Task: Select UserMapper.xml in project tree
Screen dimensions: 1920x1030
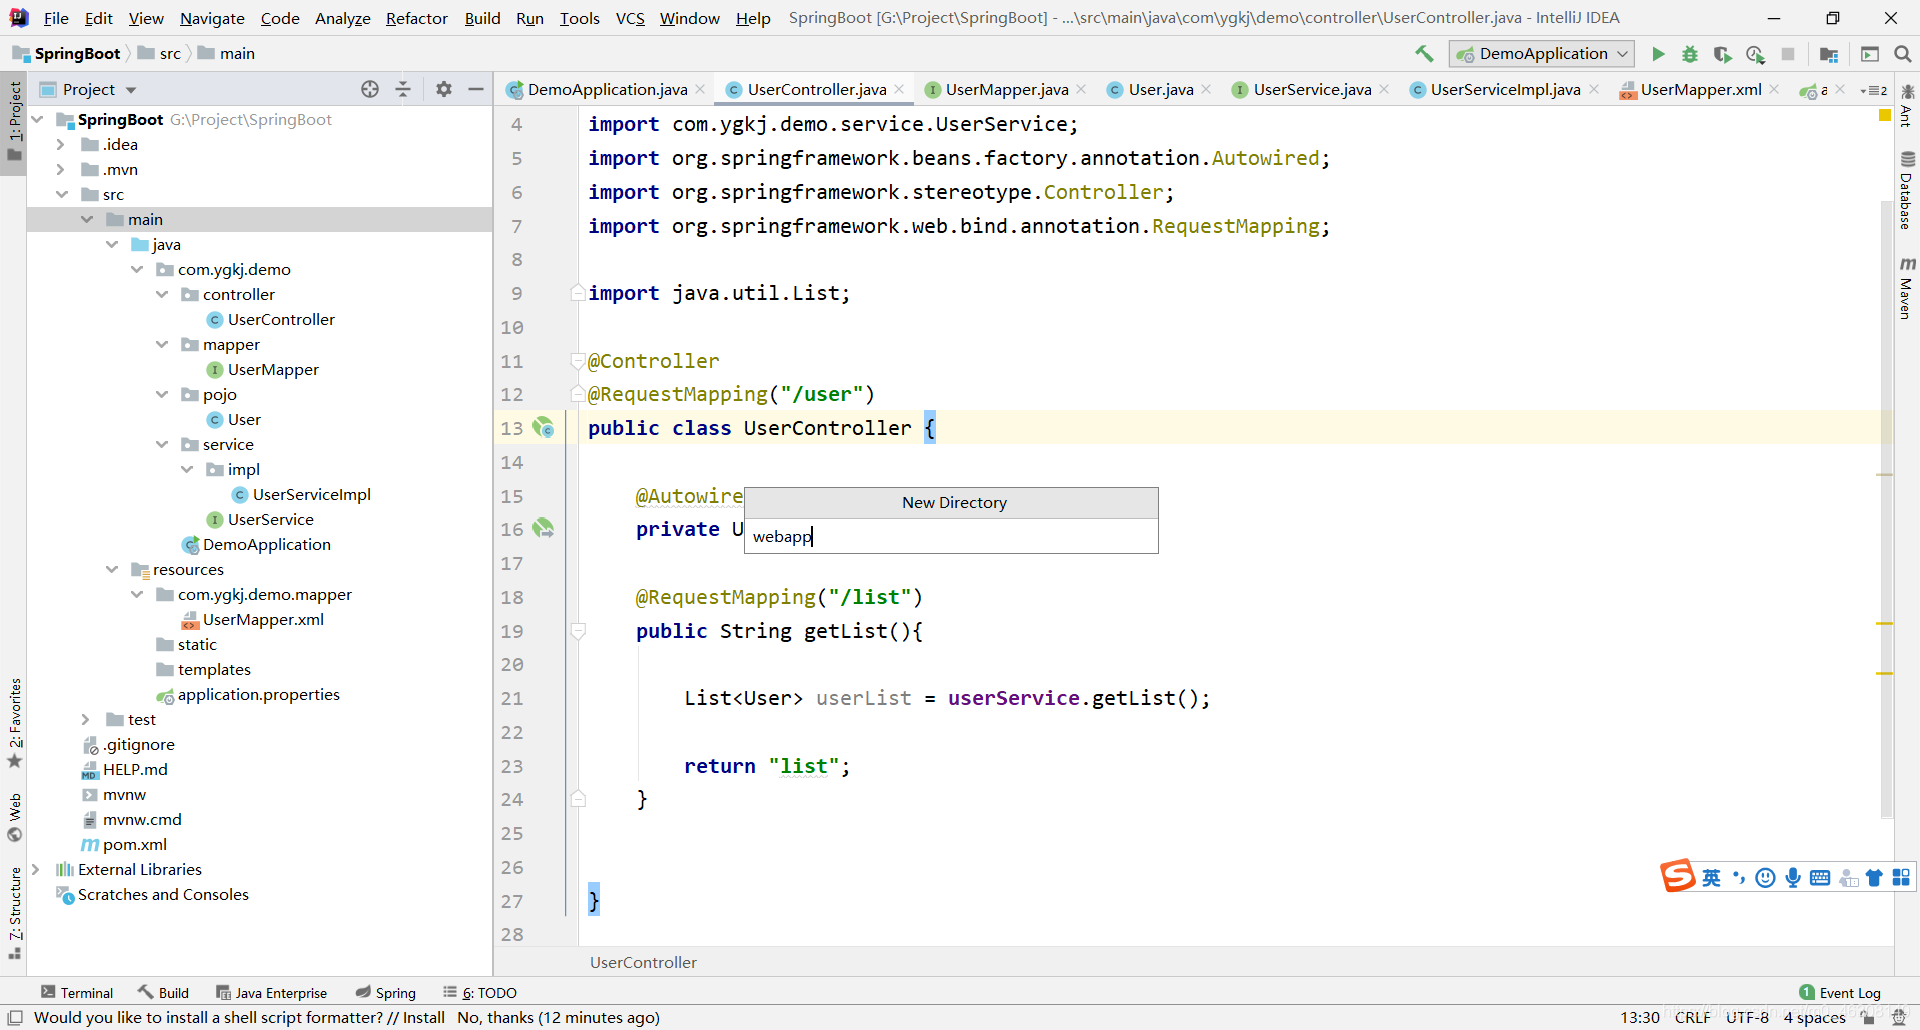Action: click(x=263, y=620)
